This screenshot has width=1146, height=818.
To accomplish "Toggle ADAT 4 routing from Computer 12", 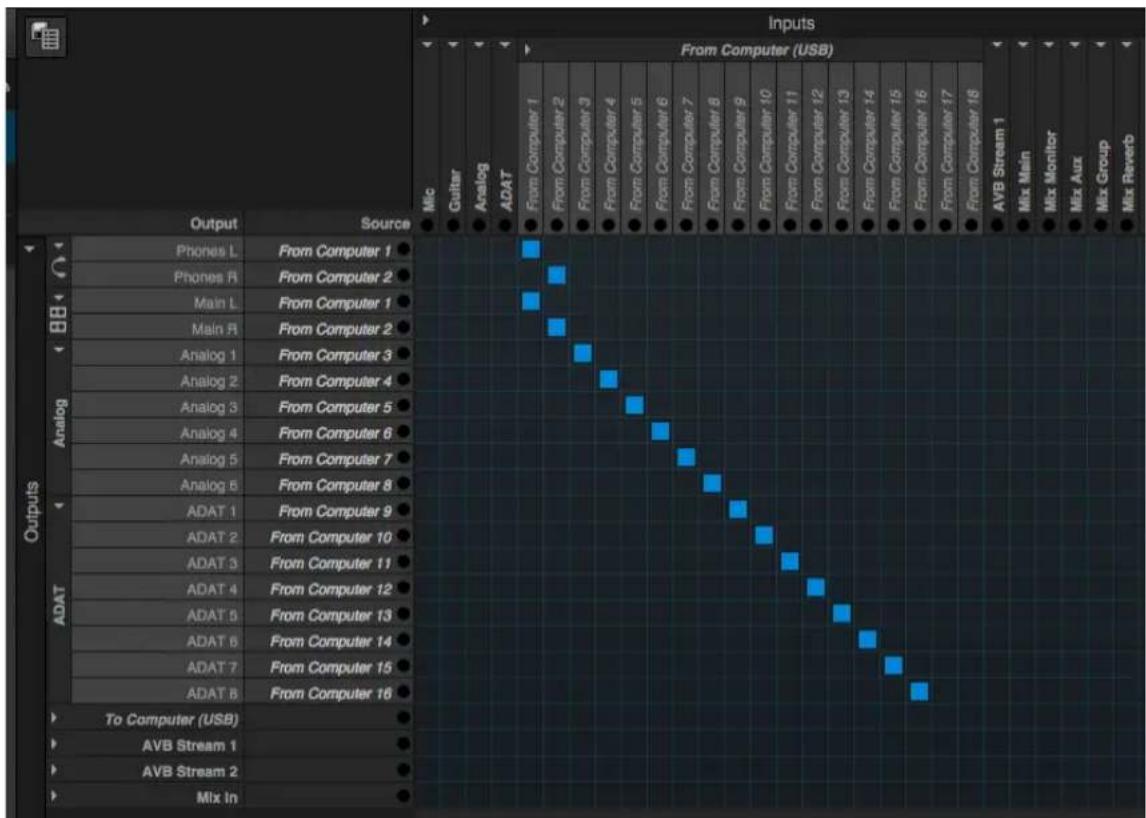I will [816, 587].
